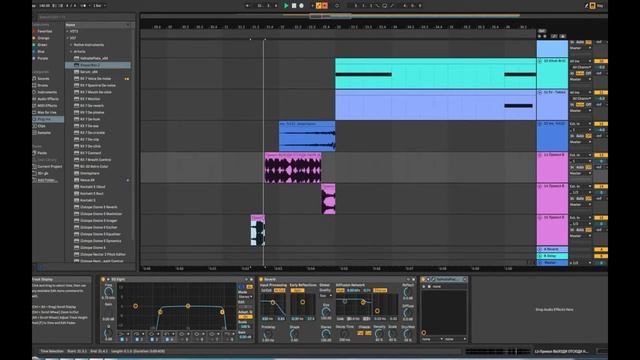
Task: Filter browser by Orange collection
Action: (43, 38)
